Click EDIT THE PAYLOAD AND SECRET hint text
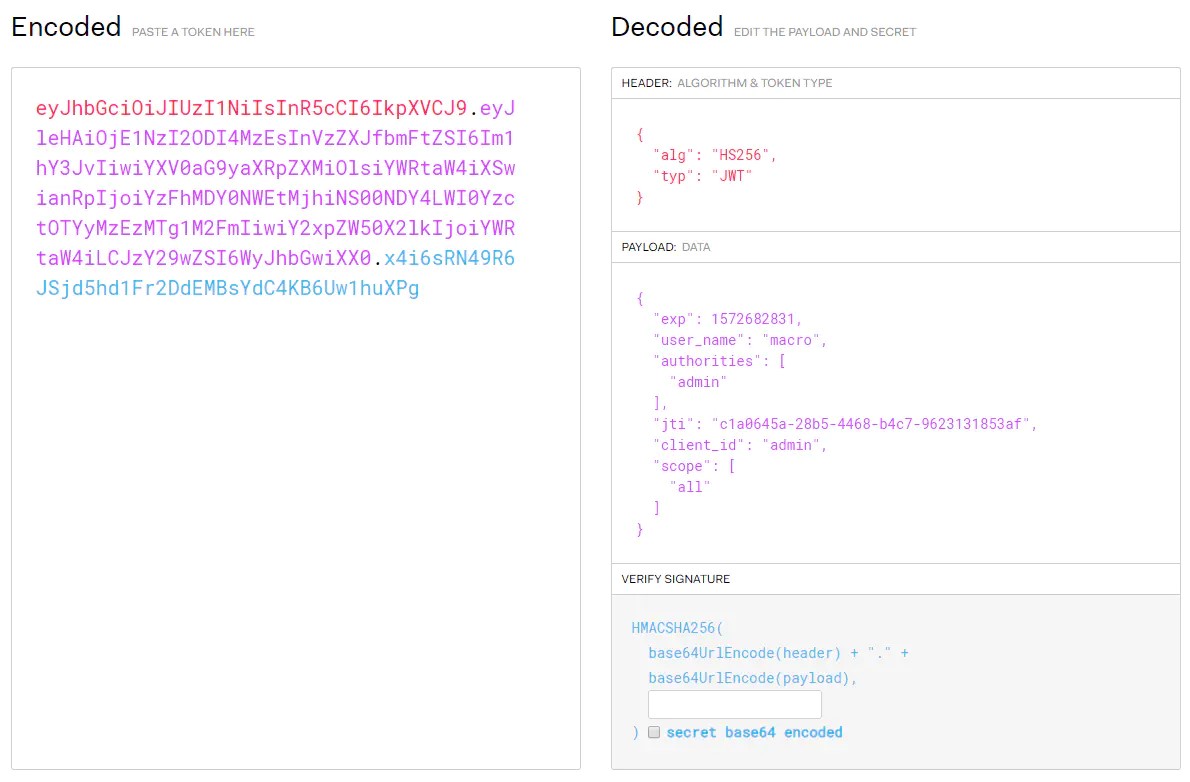Viewport: 1190px width, 782px height. click(824, 32)
